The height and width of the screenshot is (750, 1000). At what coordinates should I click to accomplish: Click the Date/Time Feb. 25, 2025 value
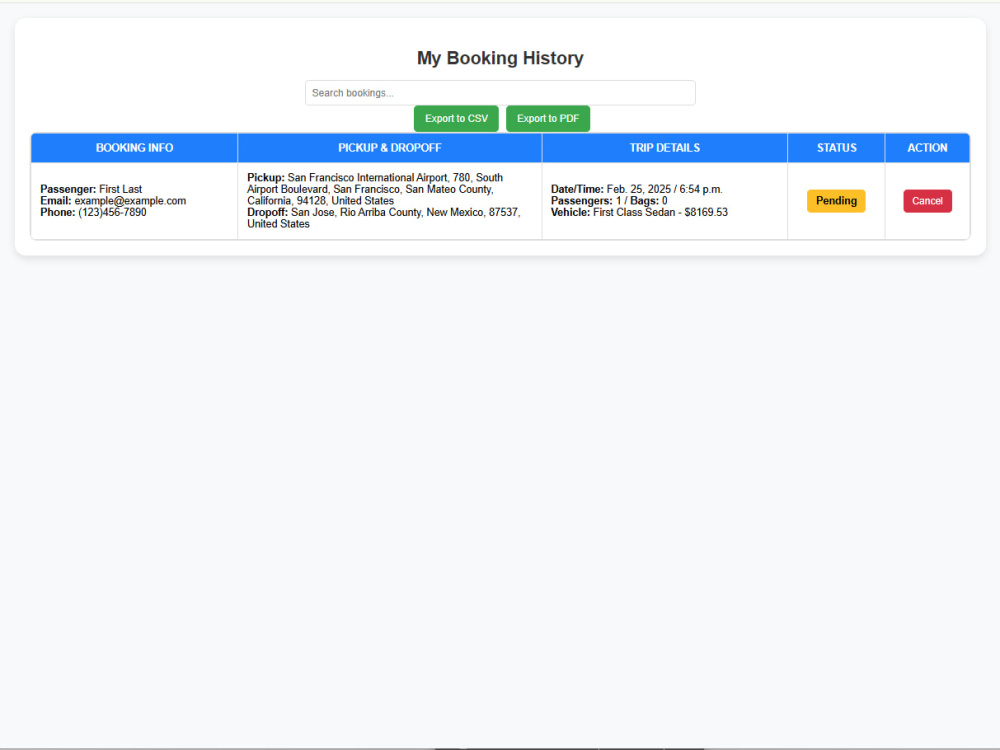click(665, 189)
